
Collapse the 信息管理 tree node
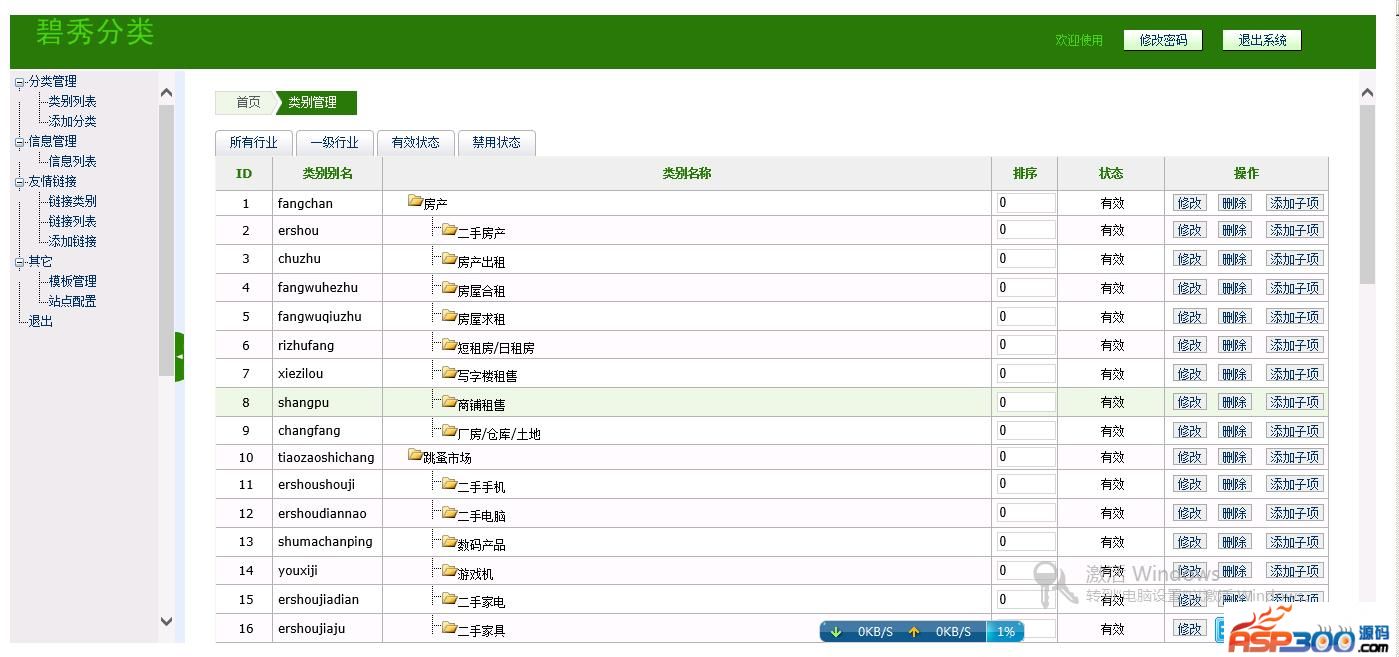point(19,142)
